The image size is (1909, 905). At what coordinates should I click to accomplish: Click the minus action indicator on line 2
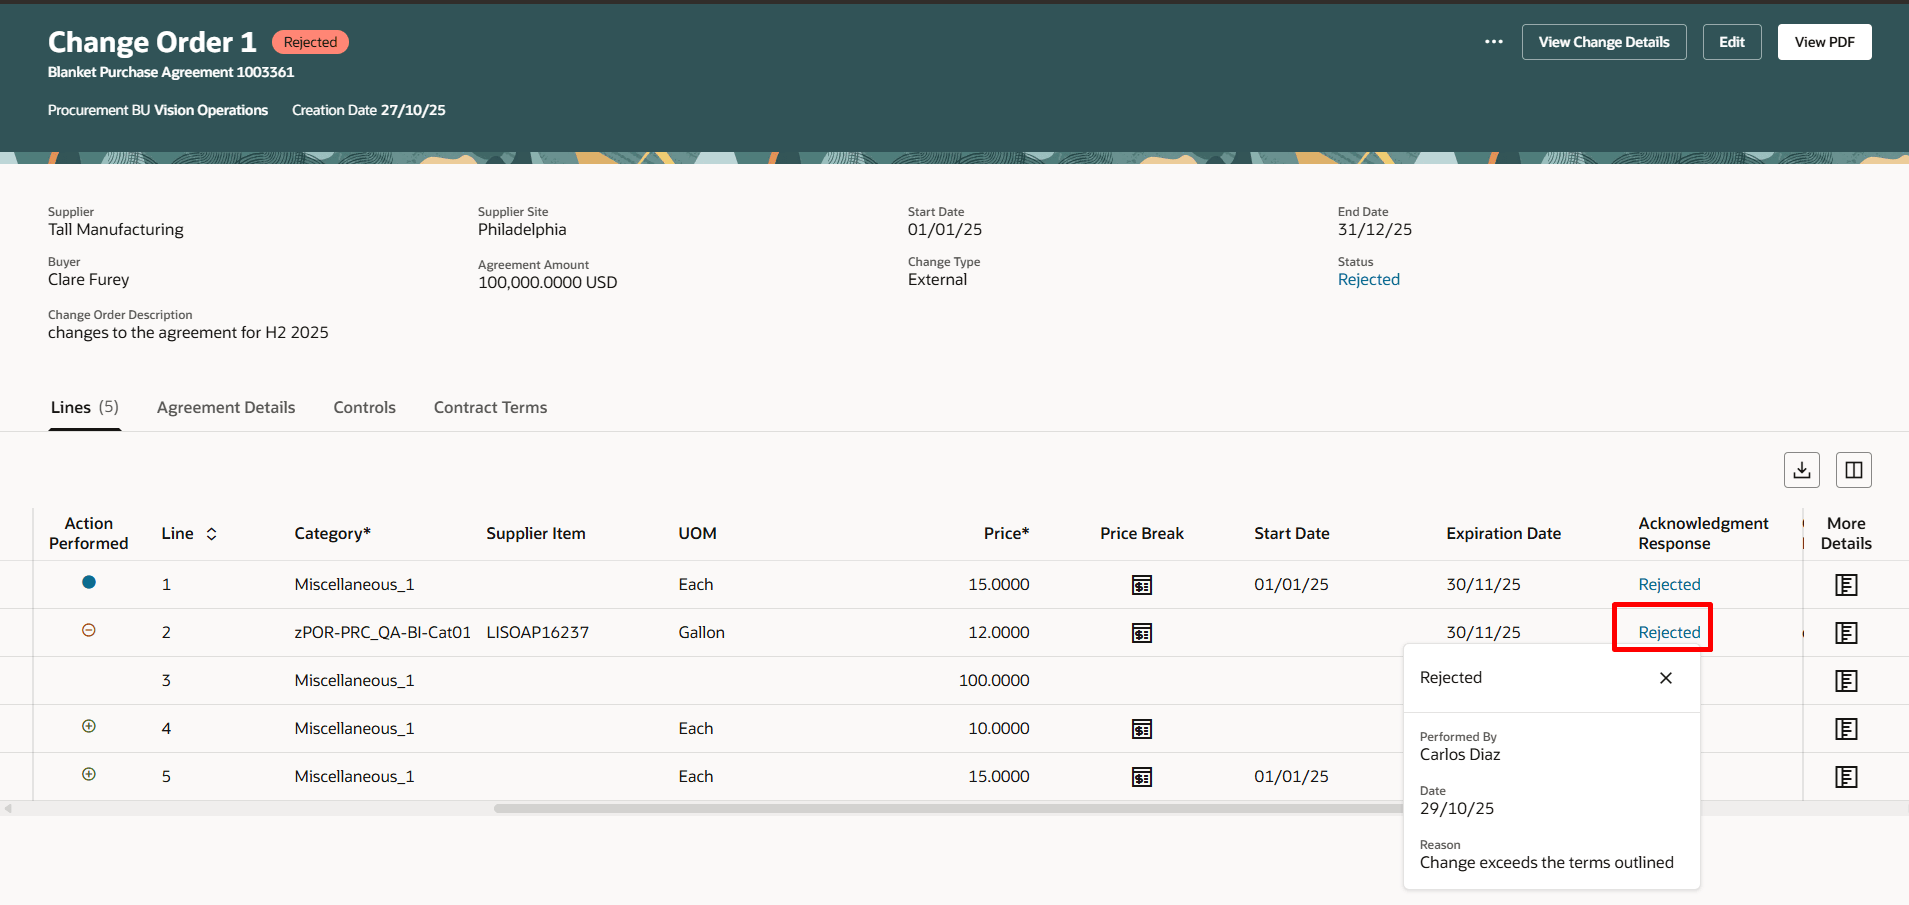[88, 630]
